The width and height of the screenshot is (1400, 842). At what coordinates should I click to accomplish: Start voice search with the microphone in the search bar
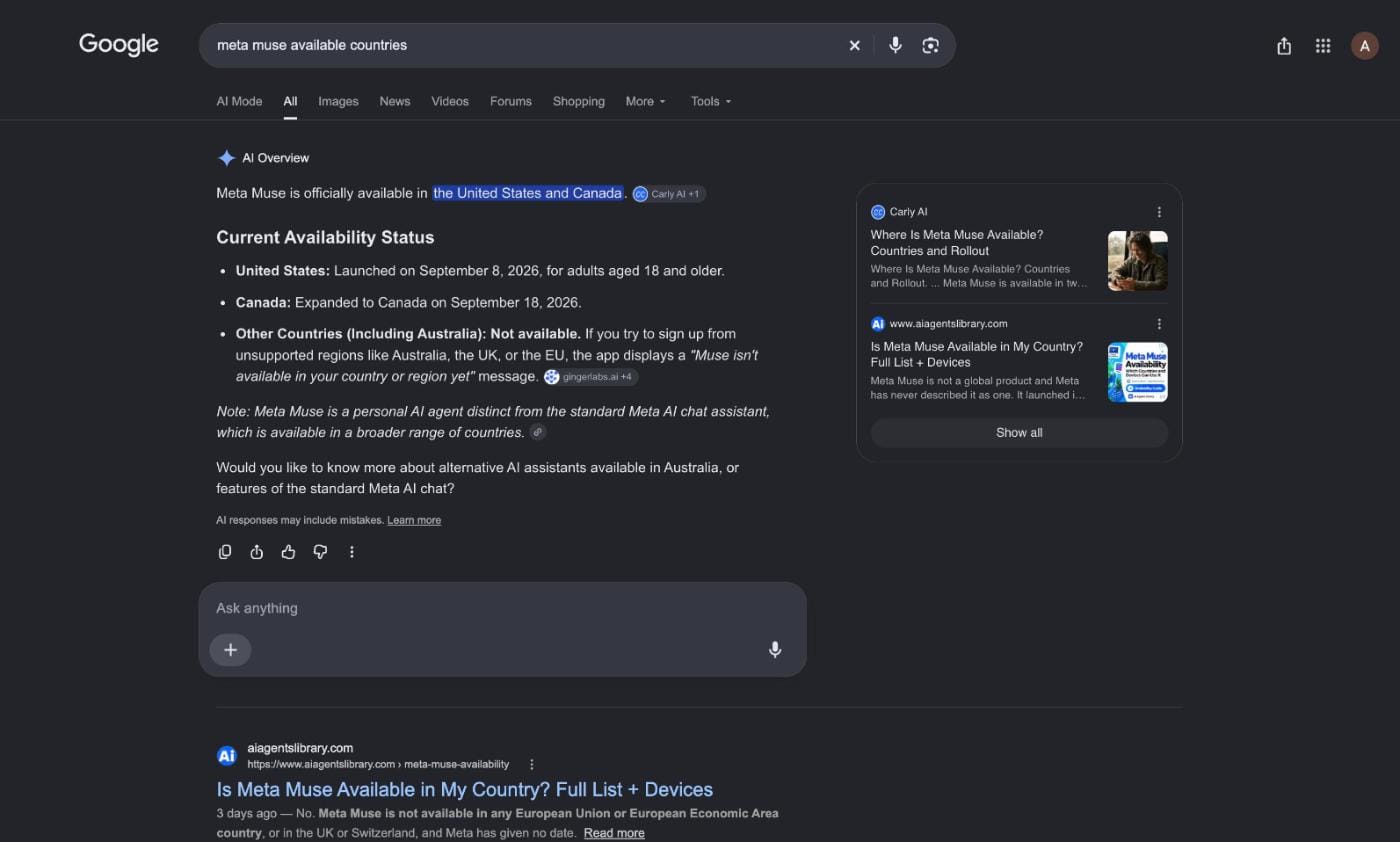click(895, 45)
